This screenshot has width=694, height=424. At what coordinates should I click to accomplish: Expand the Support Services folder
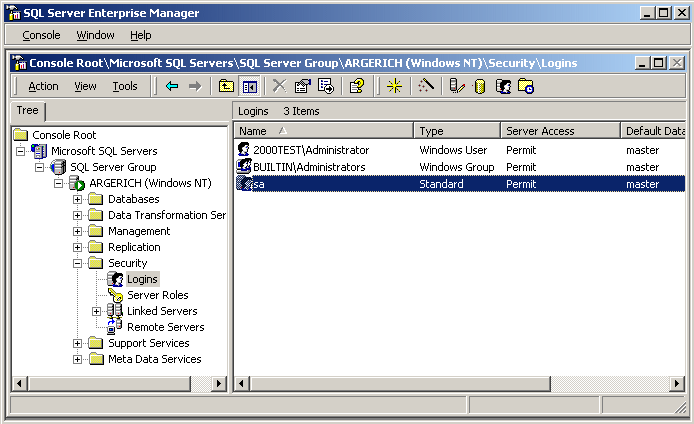tap(77, 343)
